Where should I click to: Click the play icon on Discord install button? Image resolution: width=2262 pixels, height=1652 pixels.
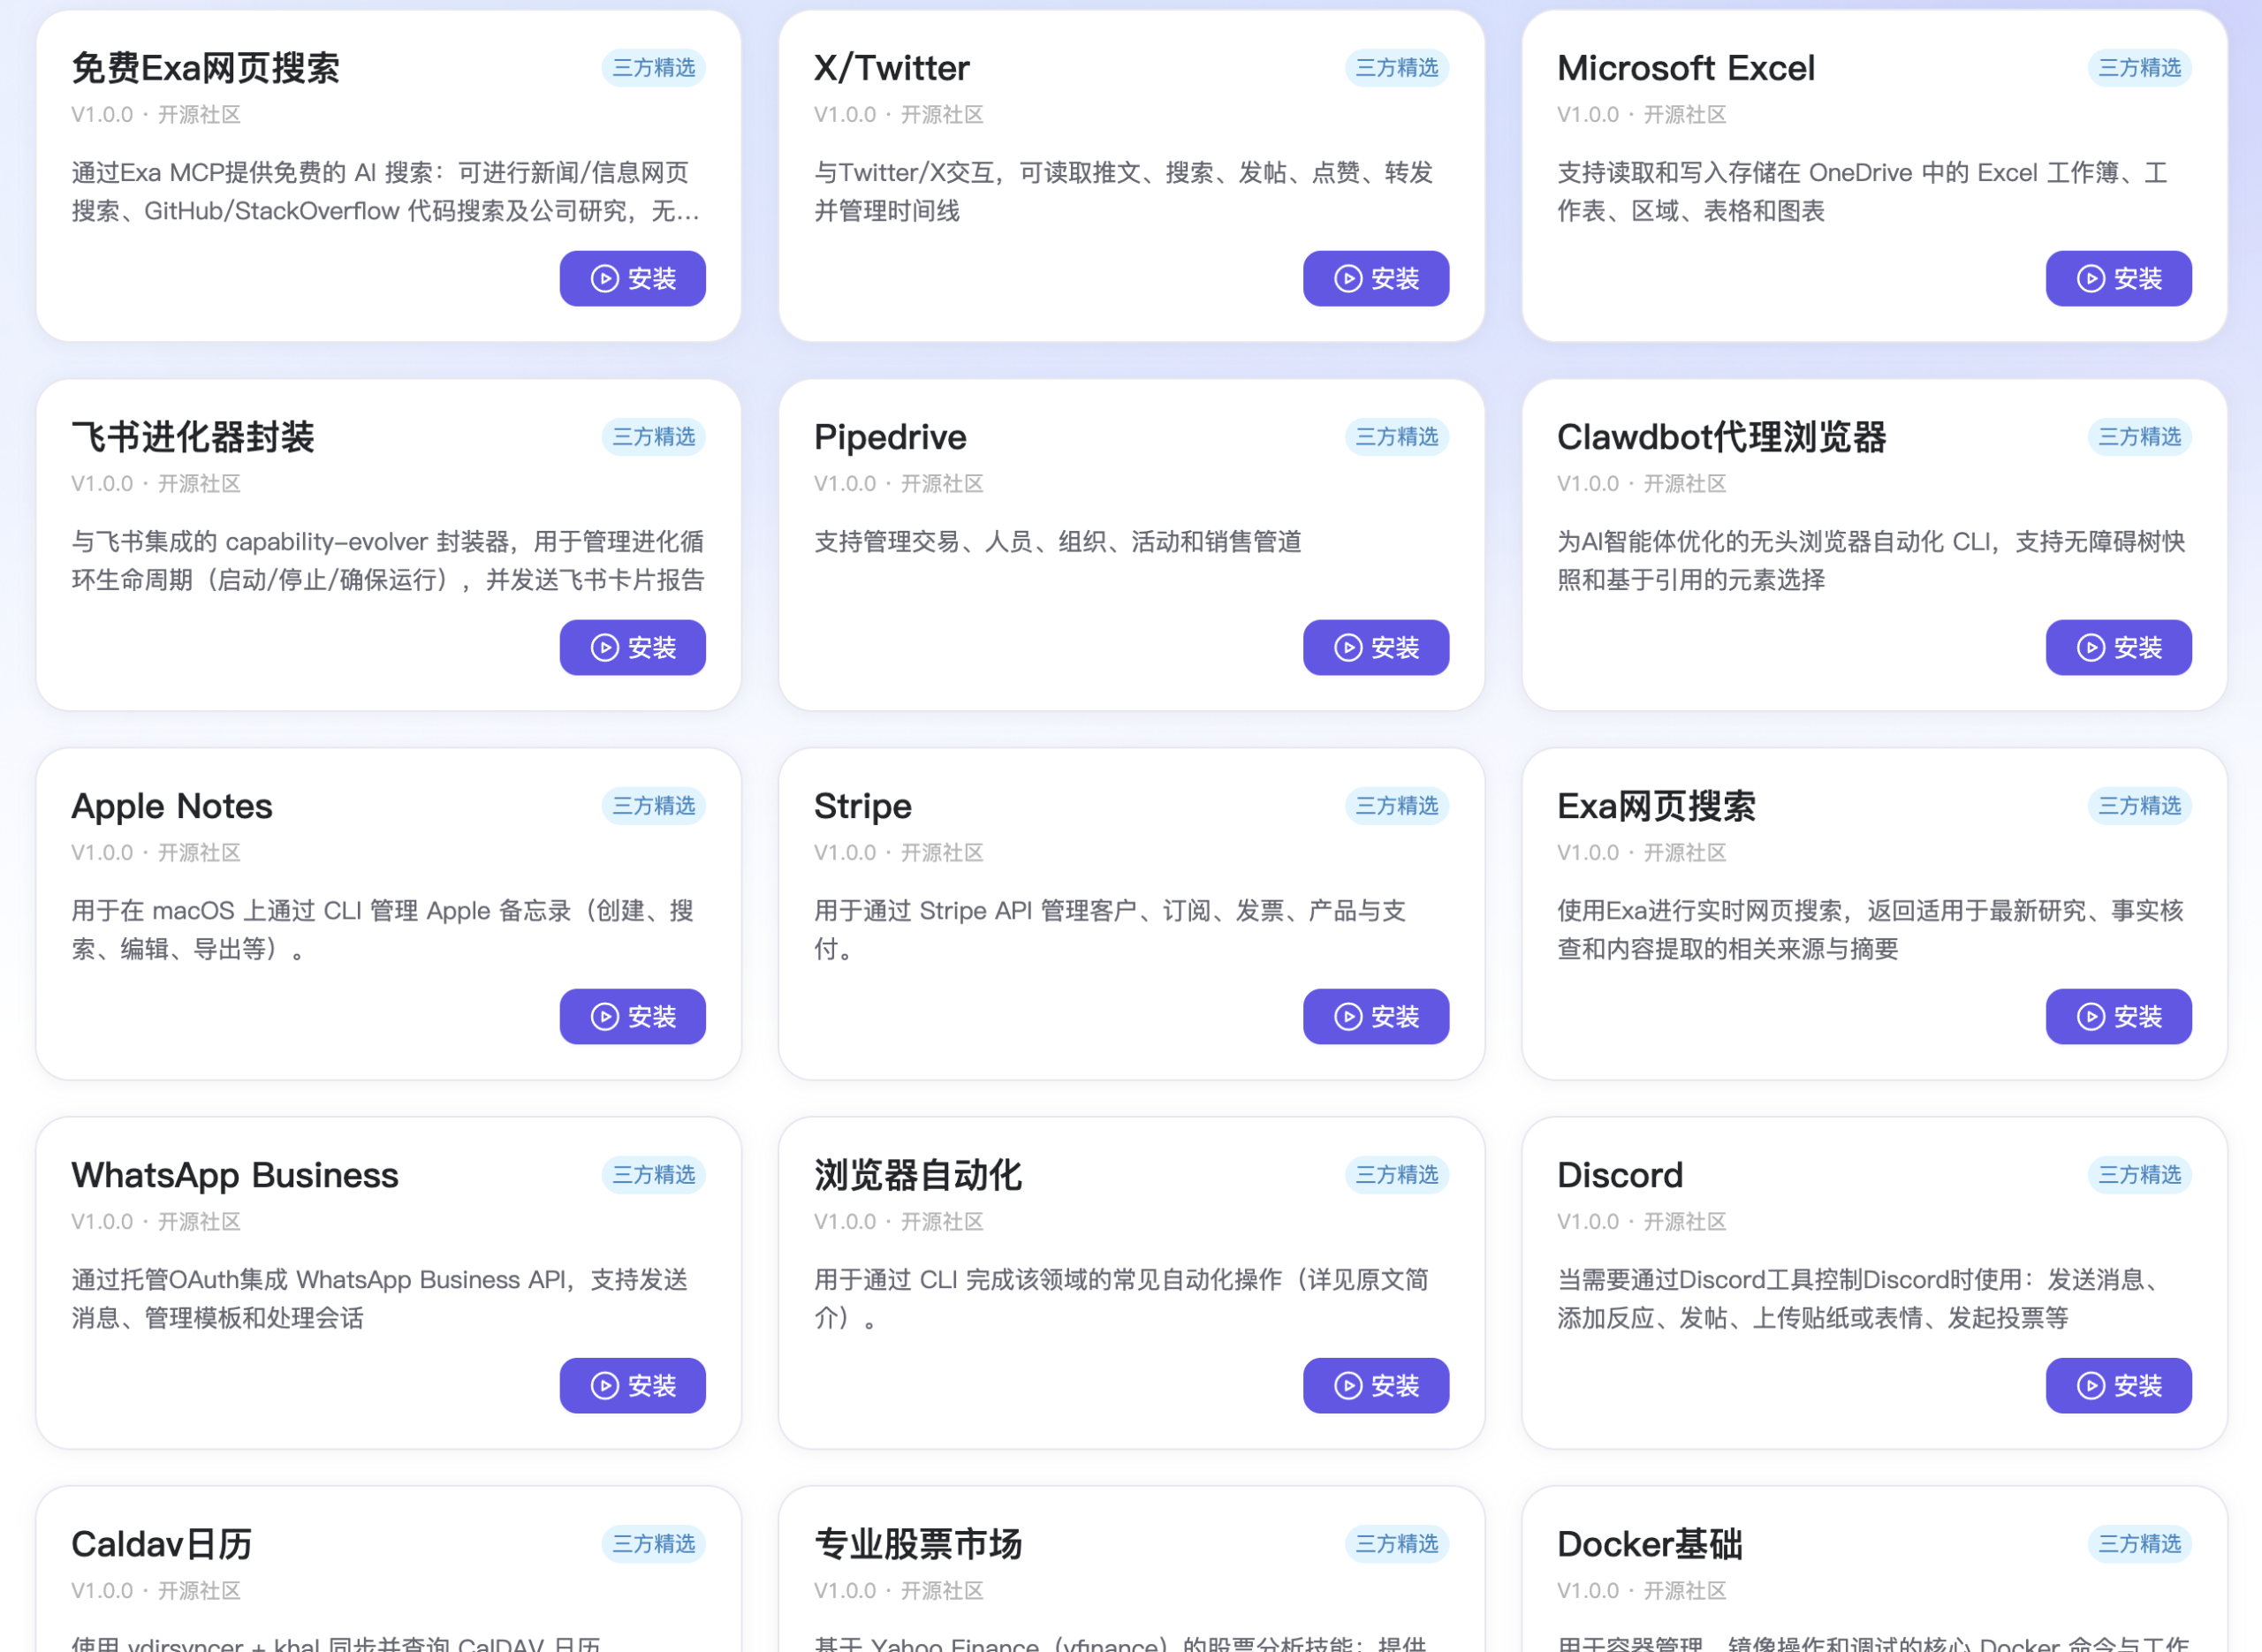pos(2091,1386)
